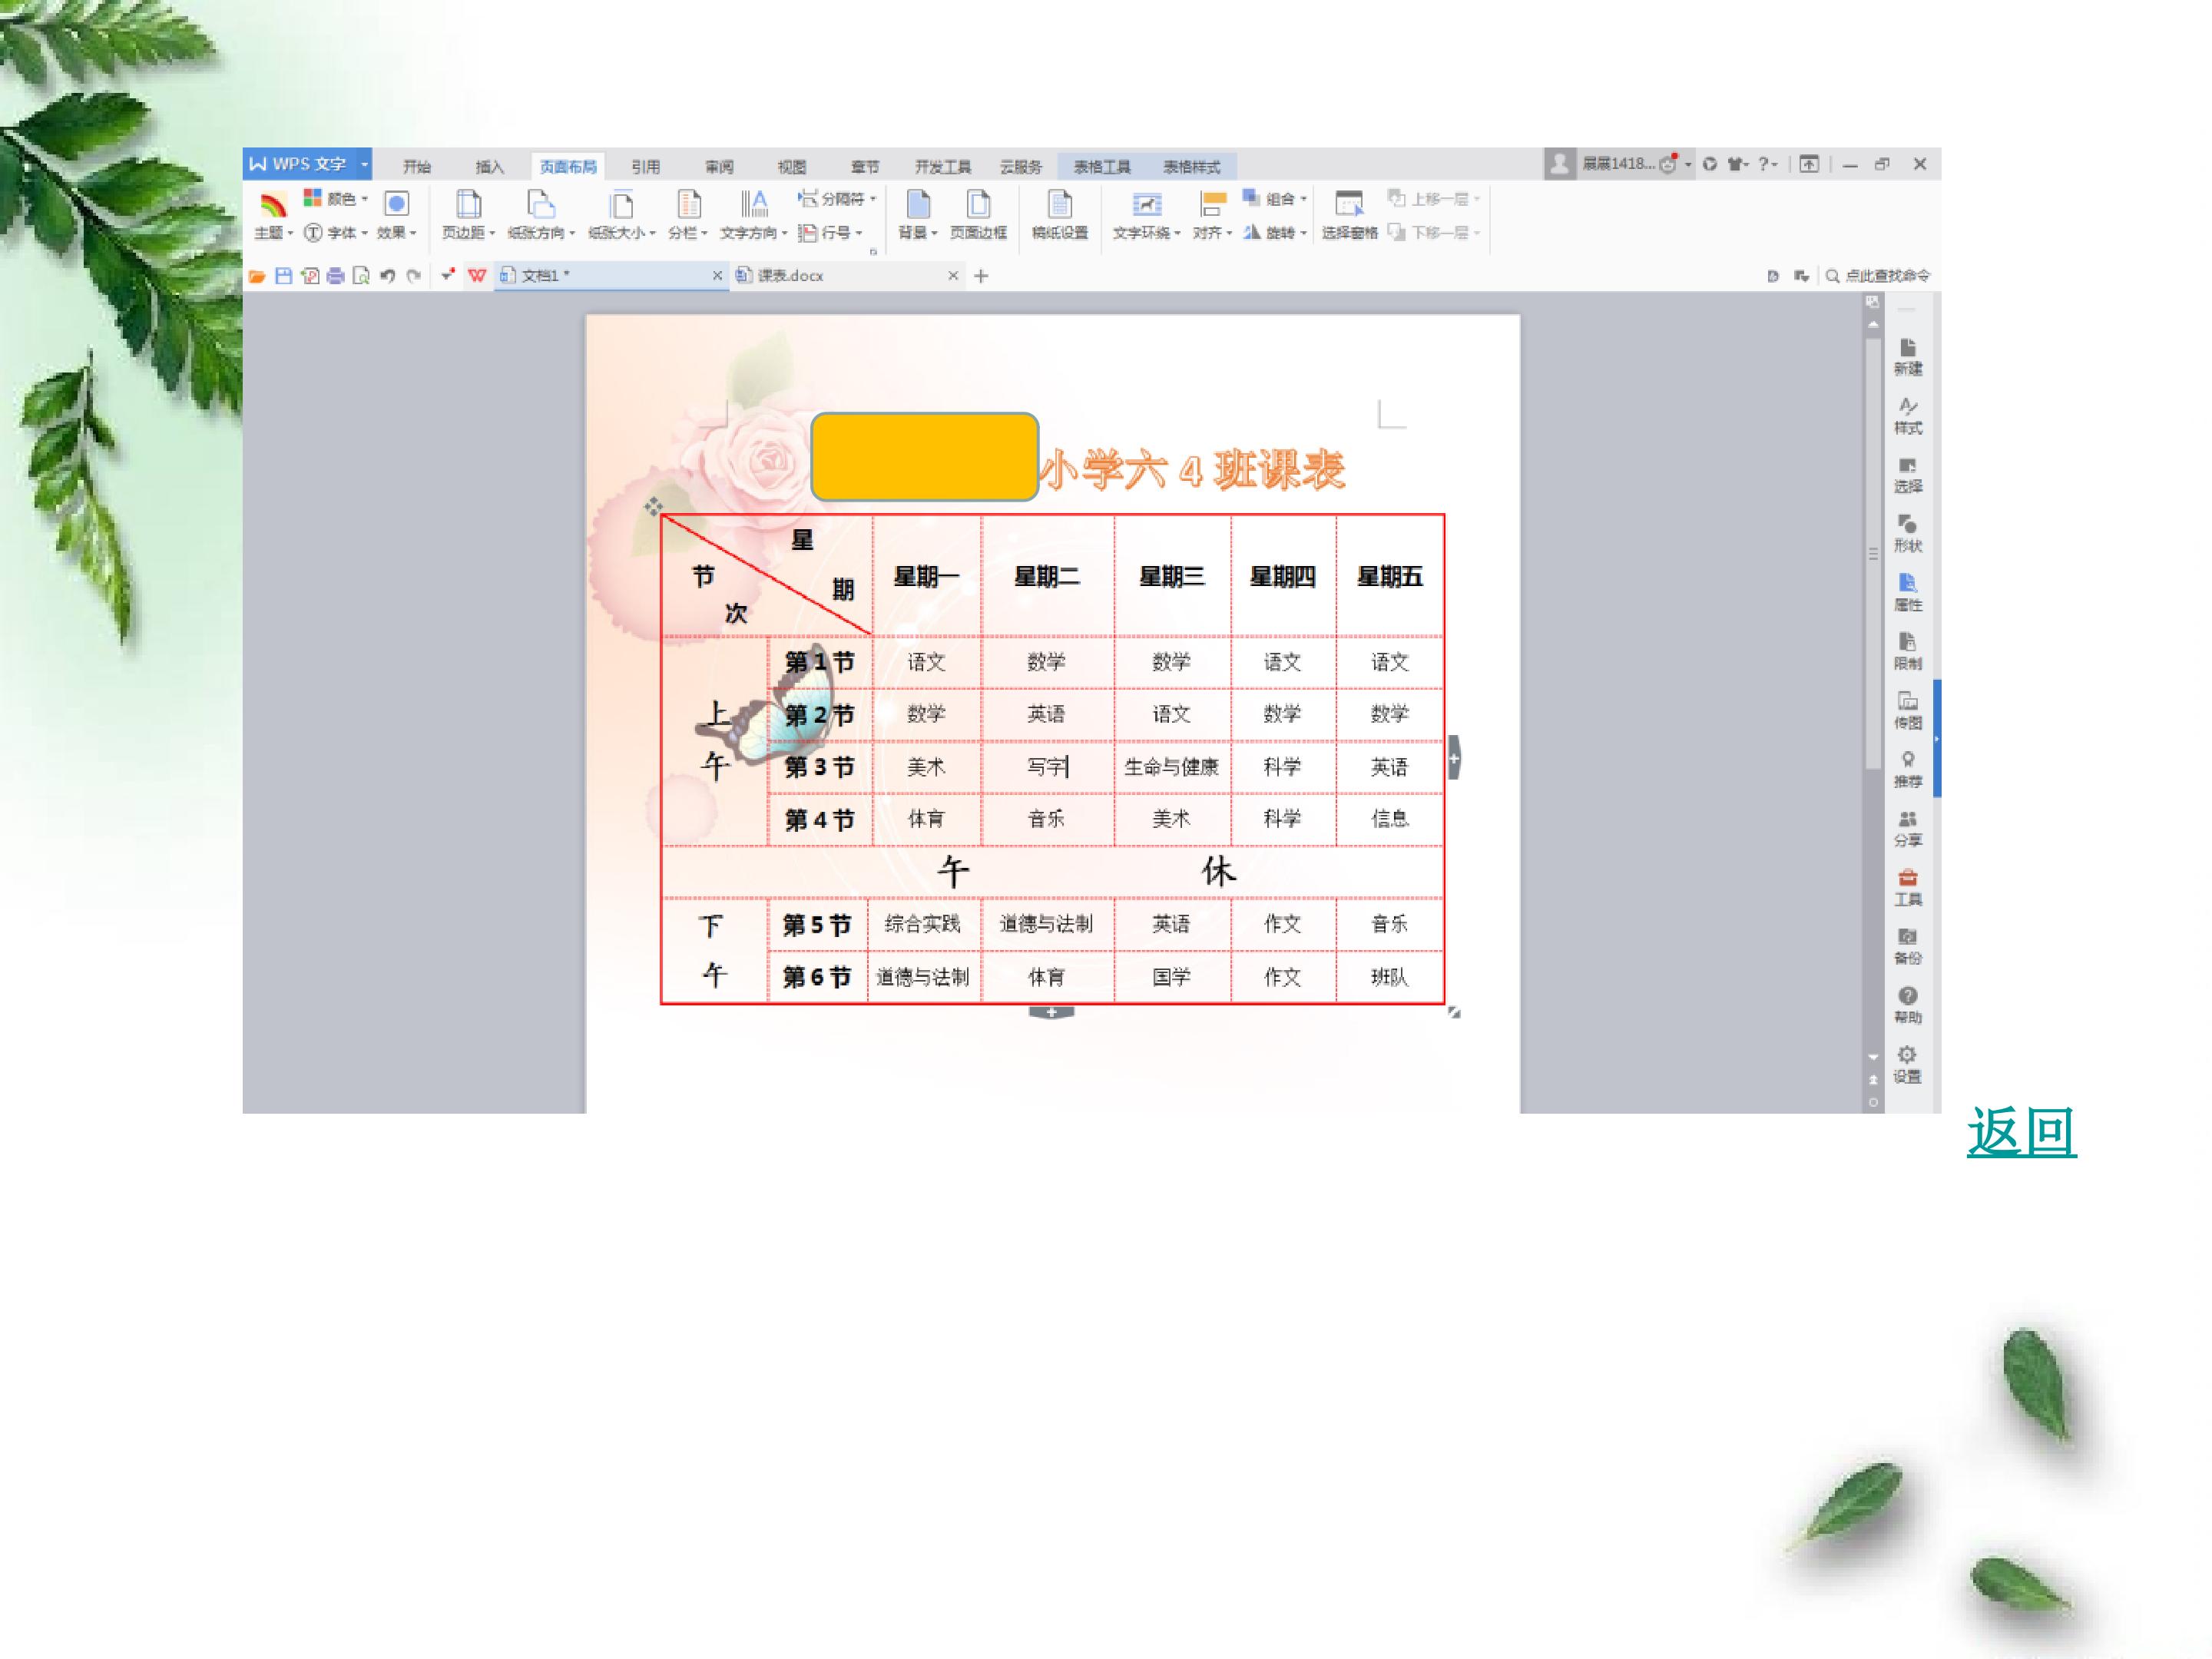Select the orange rounded rectangle shape
The height and width of the screenshot is (1659, 2212).
[x=924, y=456]
